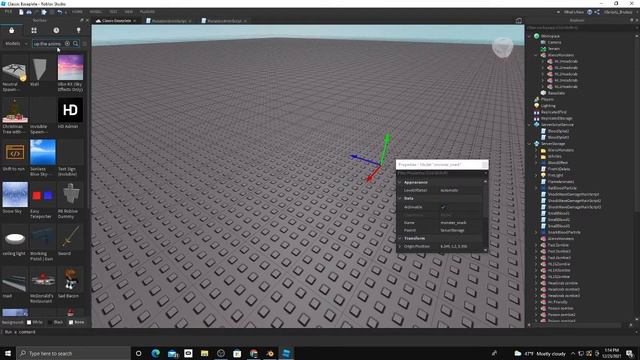Open the Toolbox Inventory grid icon
640x360 pixels.
tap(34, 31)
